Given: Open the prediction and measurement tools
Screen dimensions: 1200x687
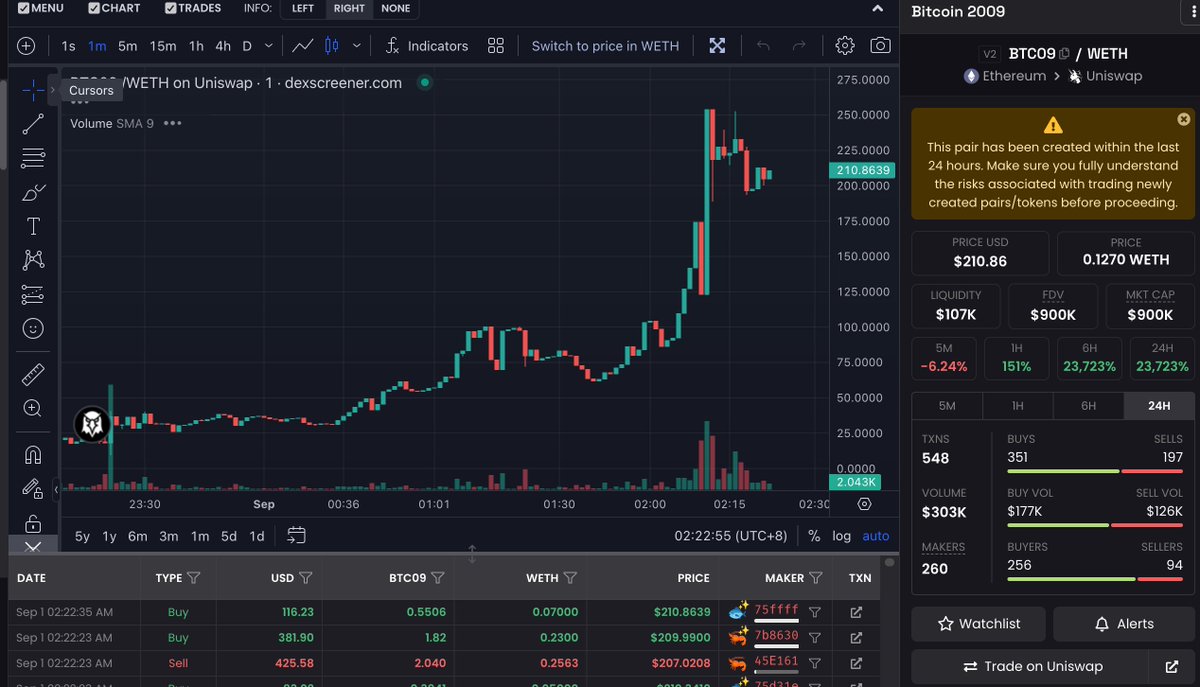Looking at the screenshot, I should tap(32, 294).
